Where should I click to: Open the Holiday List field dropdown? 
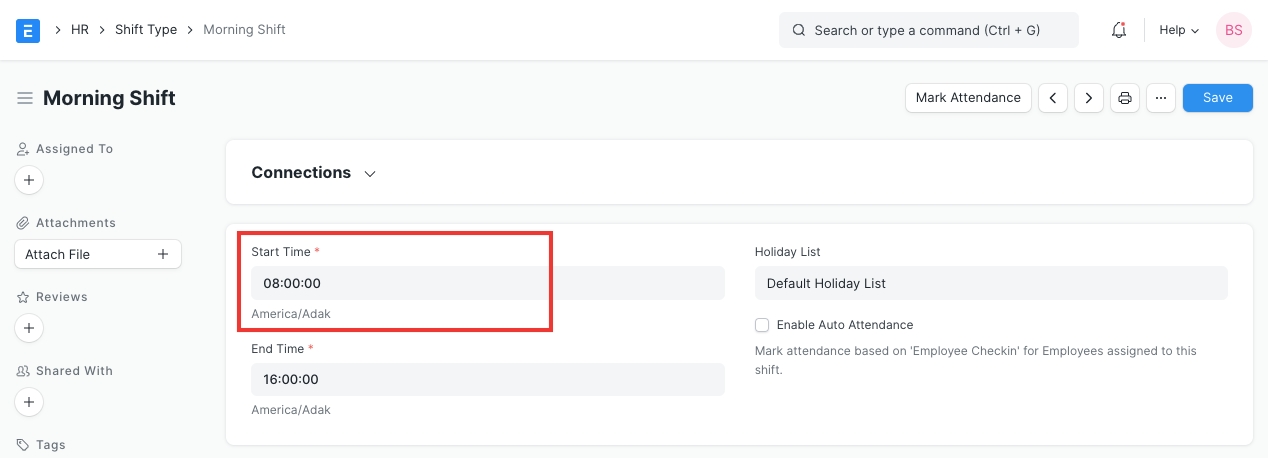tap(990, 283)
